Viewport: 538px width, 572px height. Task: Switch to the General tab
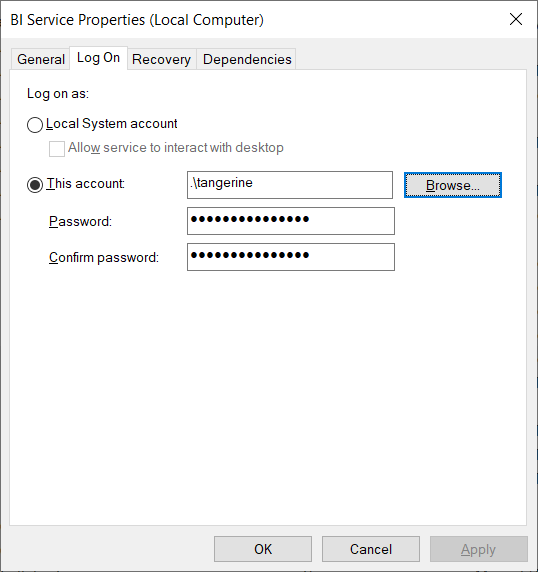pyautogui.click(x=40, y=59)
